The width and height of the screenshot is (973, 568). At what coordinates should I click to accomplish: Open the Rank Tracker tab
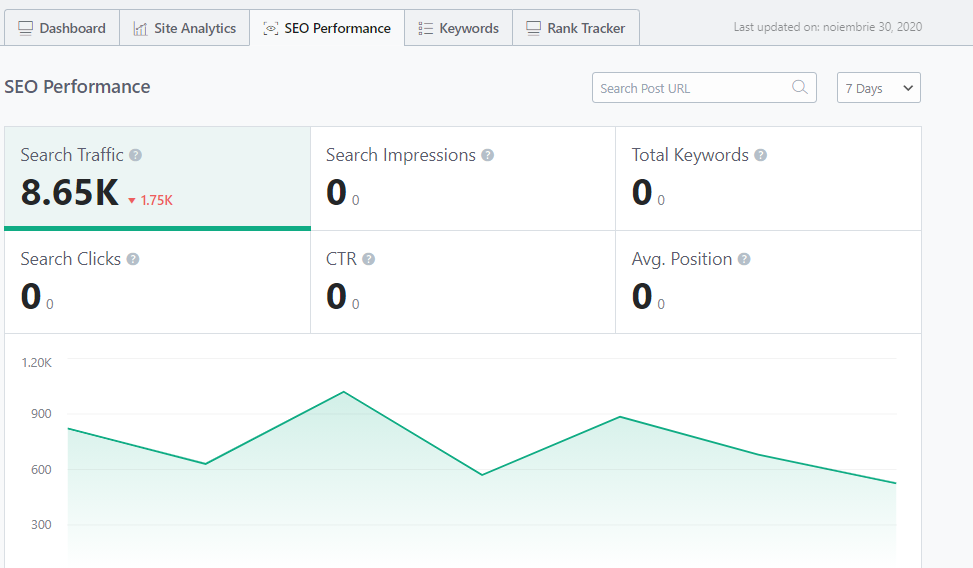[x=575, y=28]
